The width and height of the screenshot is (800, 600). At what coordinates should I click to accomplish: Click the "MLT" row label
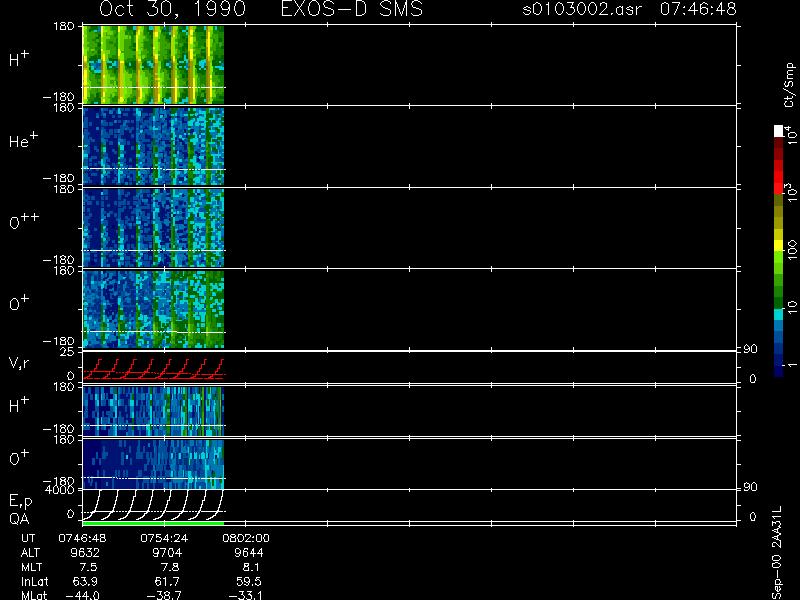pos(31,567)
